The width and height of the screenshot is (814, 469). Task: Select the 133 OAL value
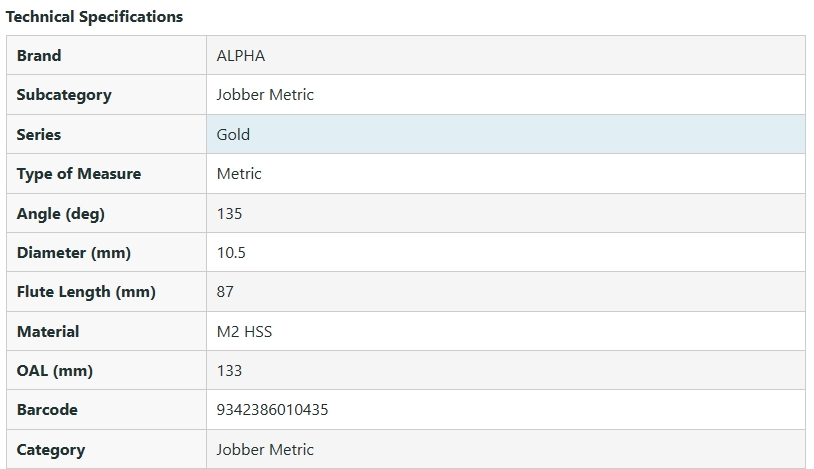(229, 371)
